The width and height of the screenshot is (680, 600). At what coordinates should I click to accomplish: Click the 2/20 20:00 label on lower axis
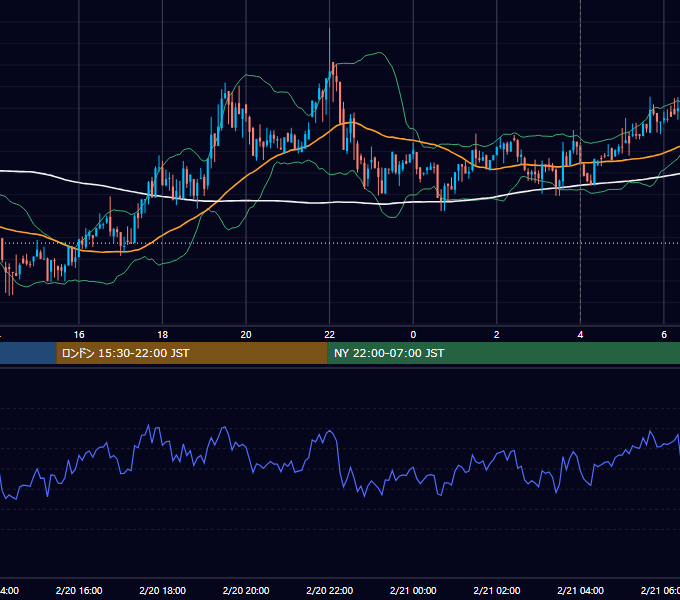[x=246, y=590]
